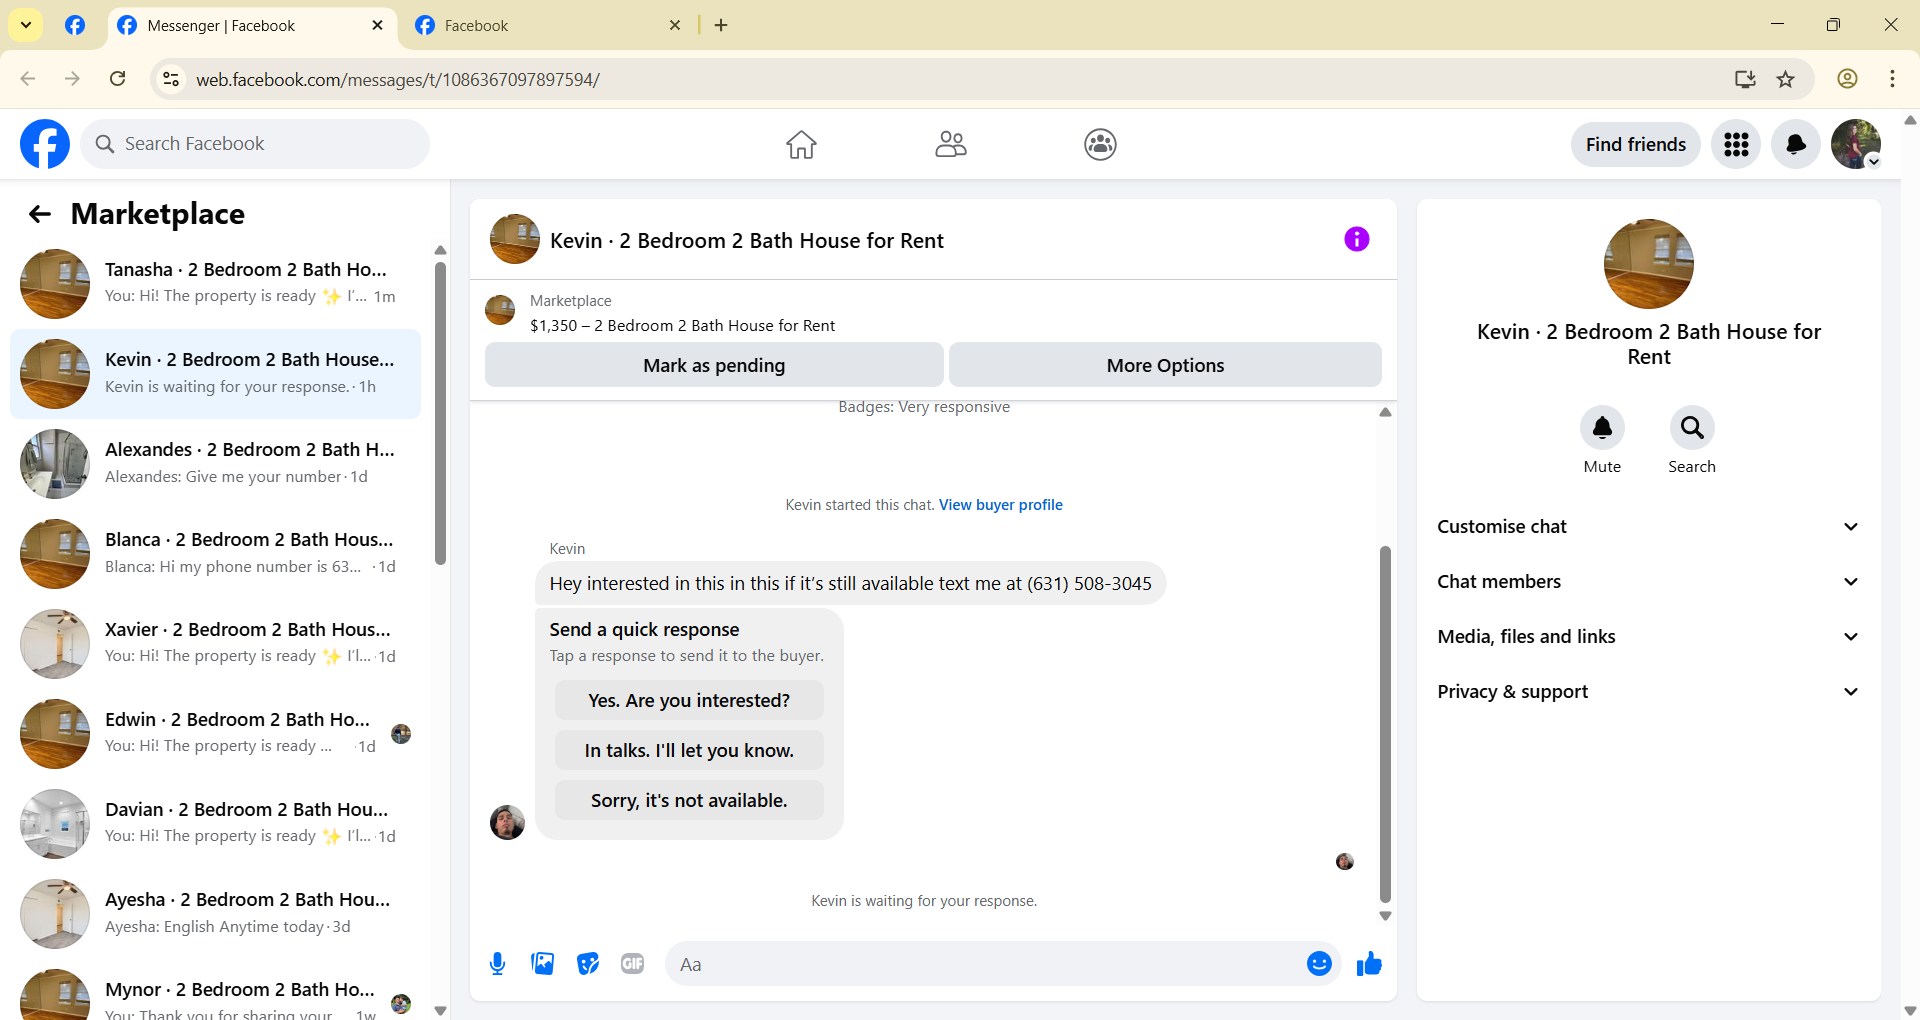This screenshot has height=1020, width=1920.
Task: Send a voice clip microphone icon
Action: tap(497, 964)
